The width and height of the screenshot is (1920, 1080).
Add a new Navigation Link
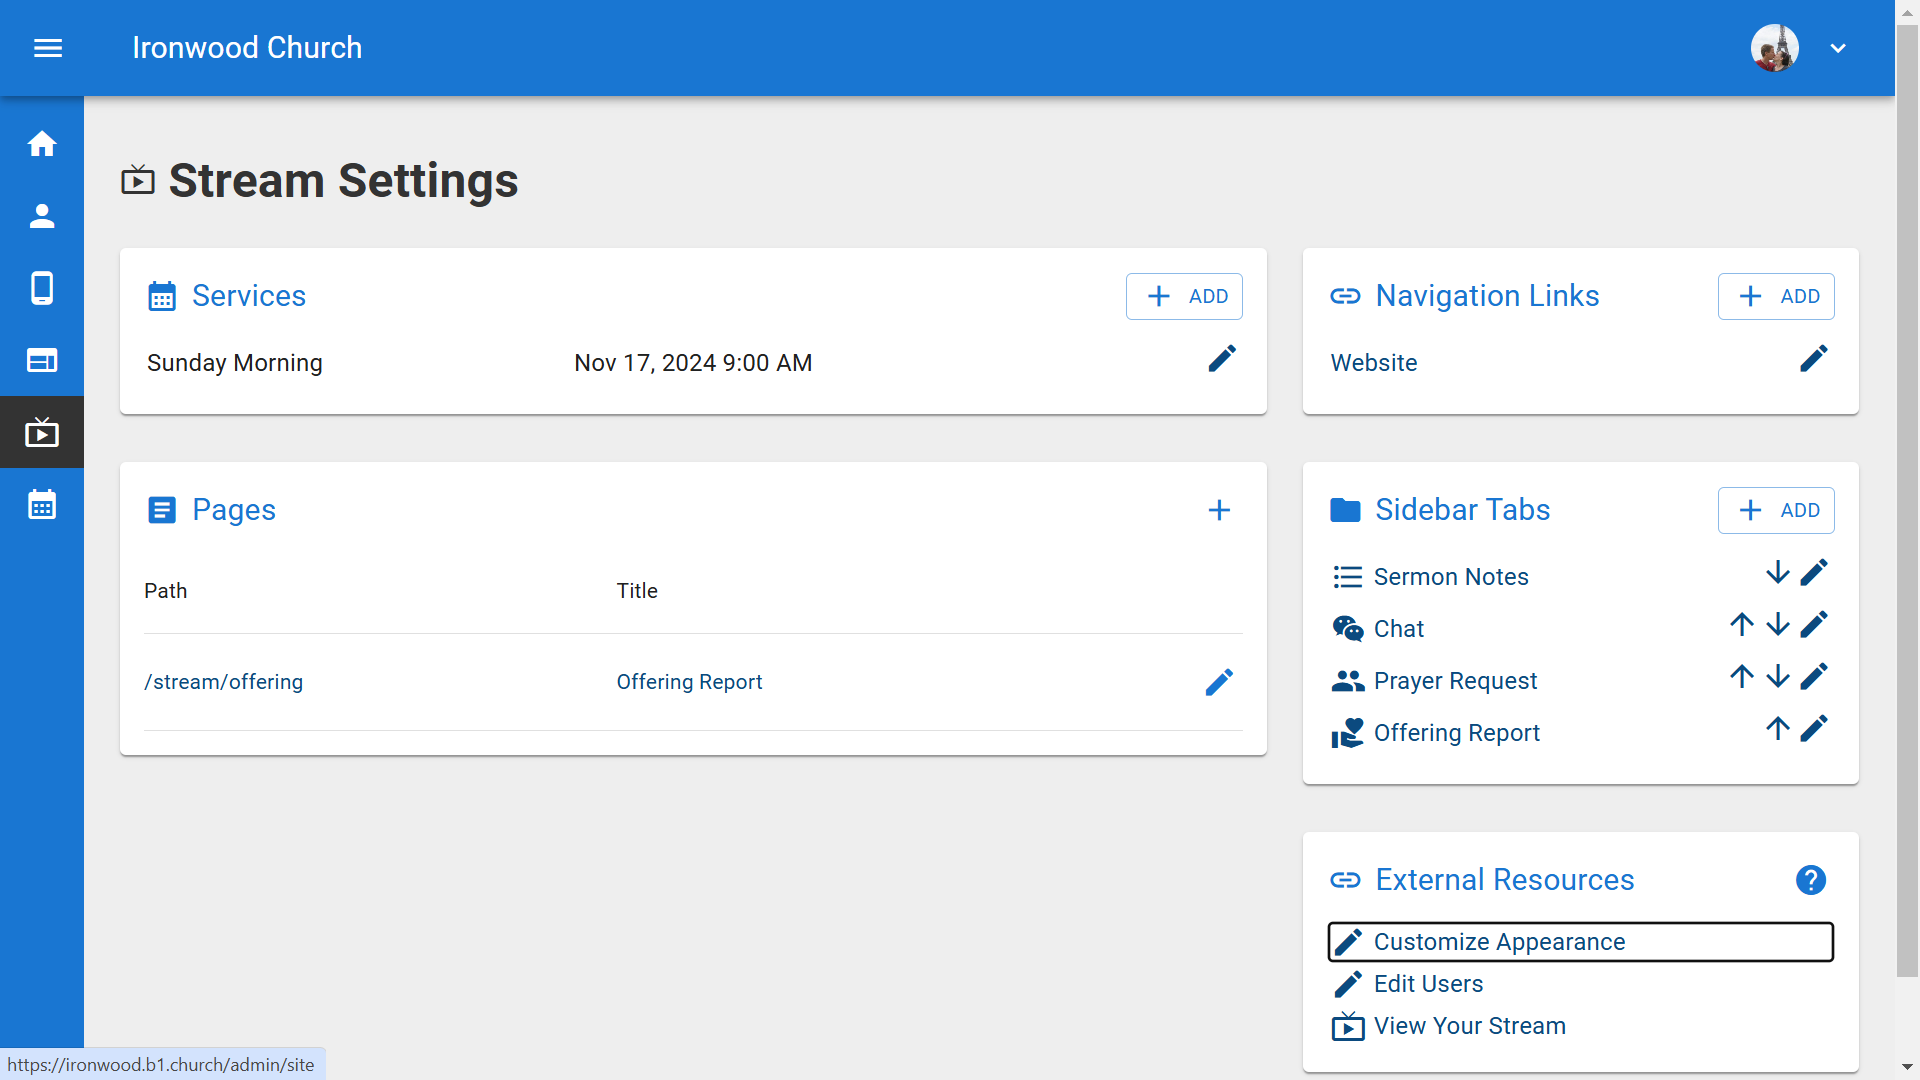coord(1775,296)
